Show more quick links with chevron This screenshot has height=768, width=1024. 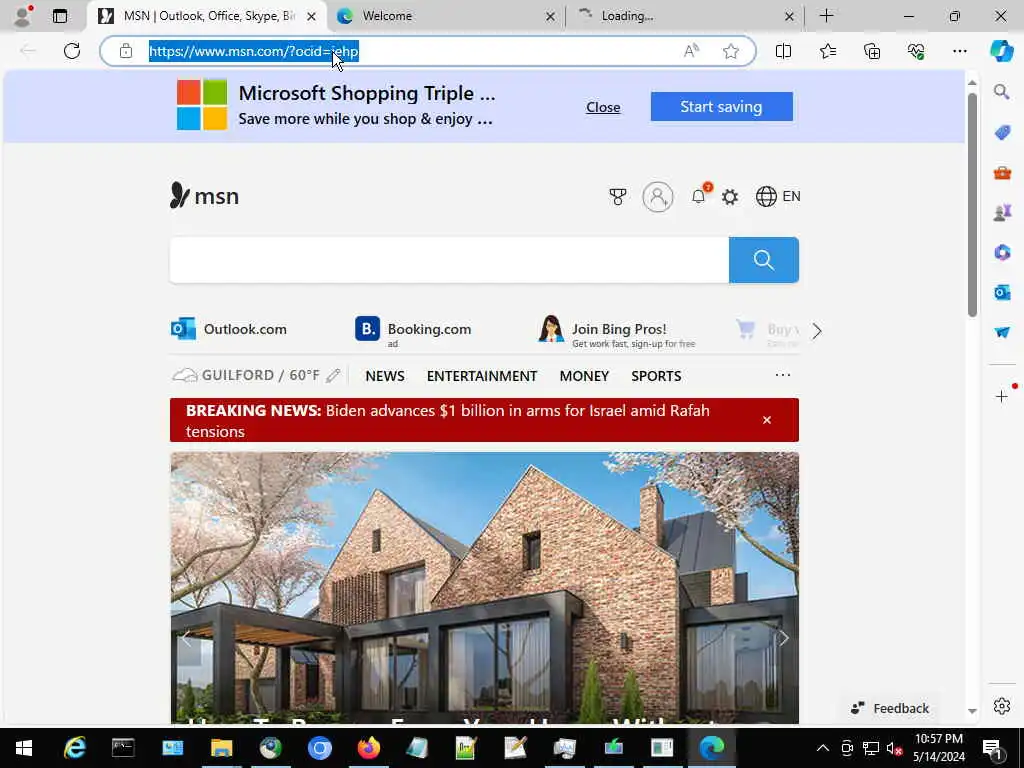click(817, 331)
